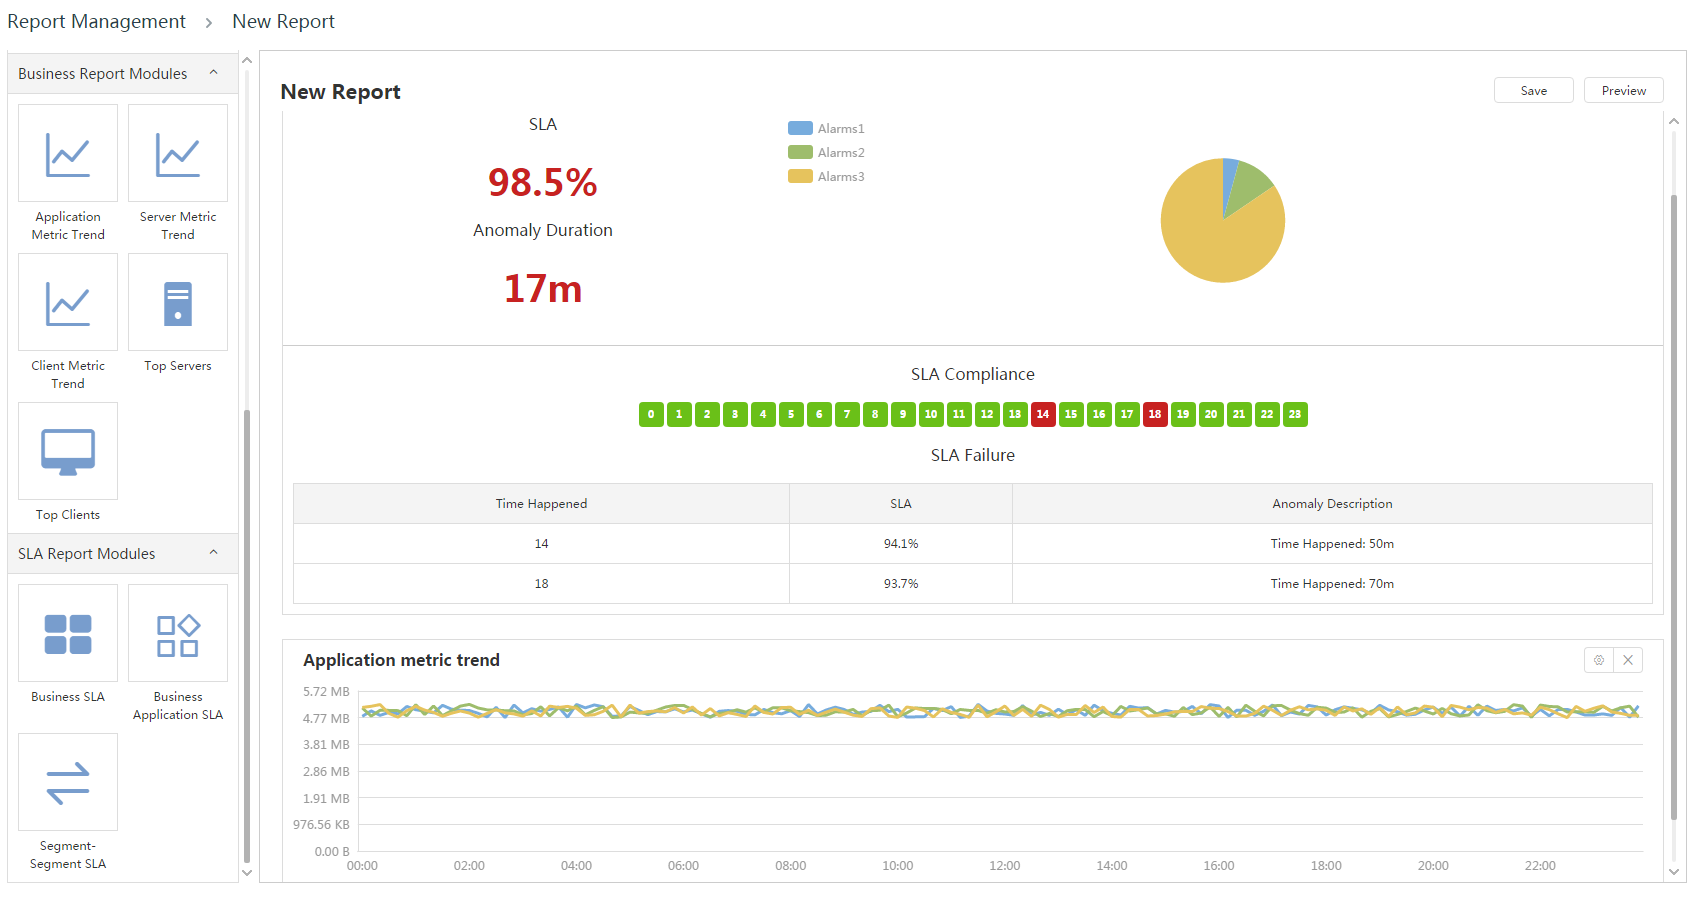Add the Top Servers module

[x=178, y=302]
